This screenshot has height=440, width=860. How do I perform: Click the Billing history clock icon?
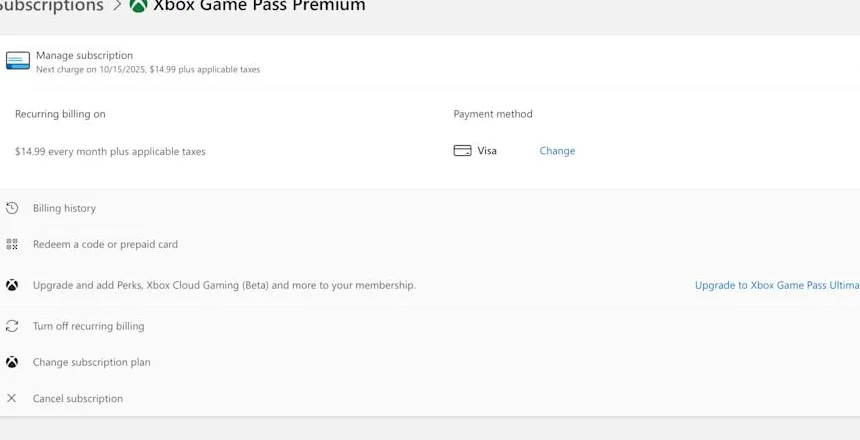pos(12,208)
